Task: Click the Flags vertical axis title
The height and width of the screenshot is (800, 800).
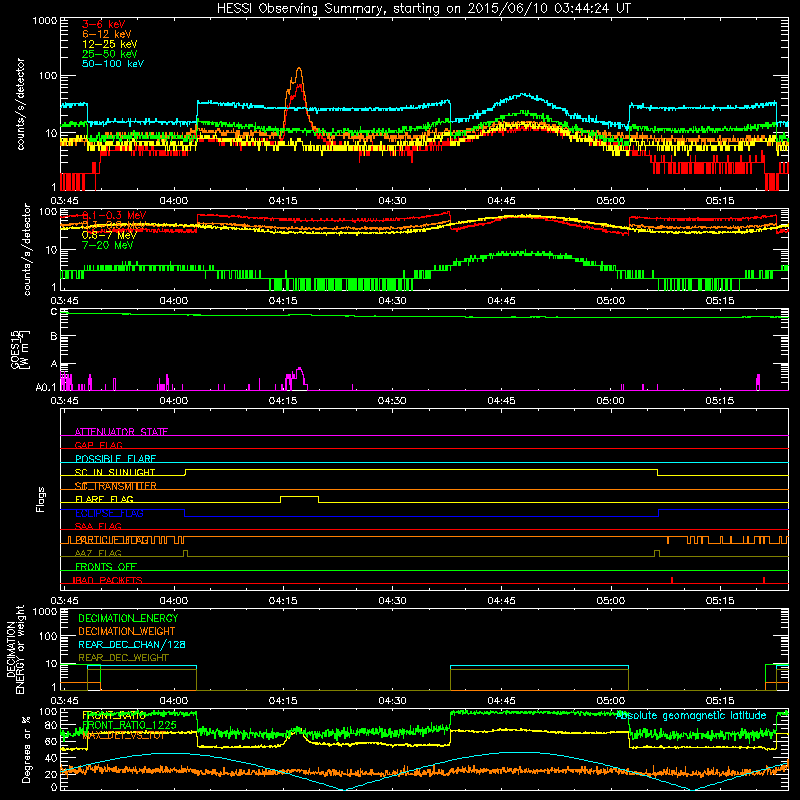Action: 40,499
